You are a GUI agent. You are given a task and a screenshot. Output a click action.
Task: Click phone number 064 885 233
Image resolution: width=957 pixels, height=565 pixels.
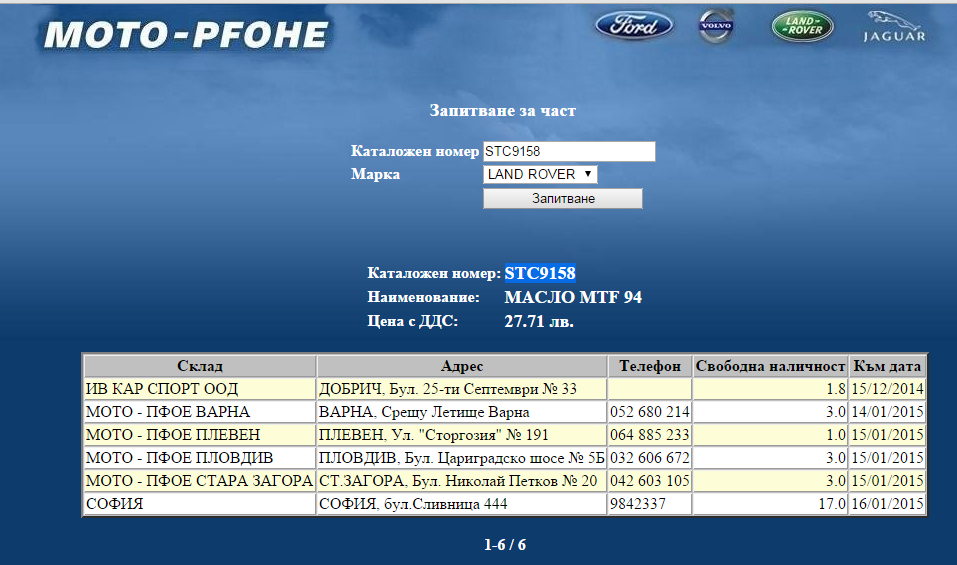point(649,435)
